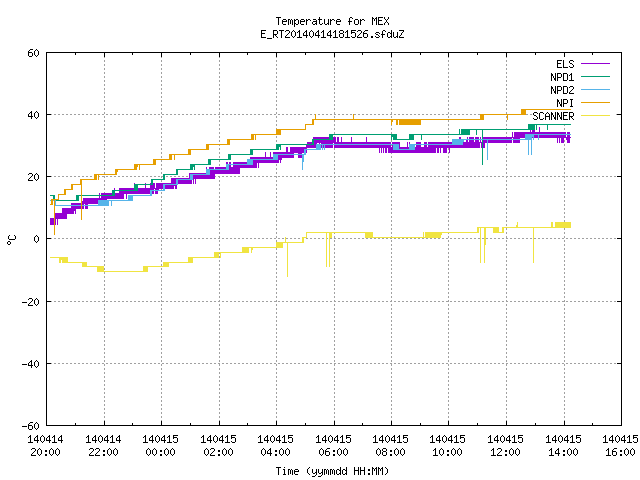Click the y-axis tick label -40
Viewport: 640px width, 480px height.
click(x=31, y=364)
